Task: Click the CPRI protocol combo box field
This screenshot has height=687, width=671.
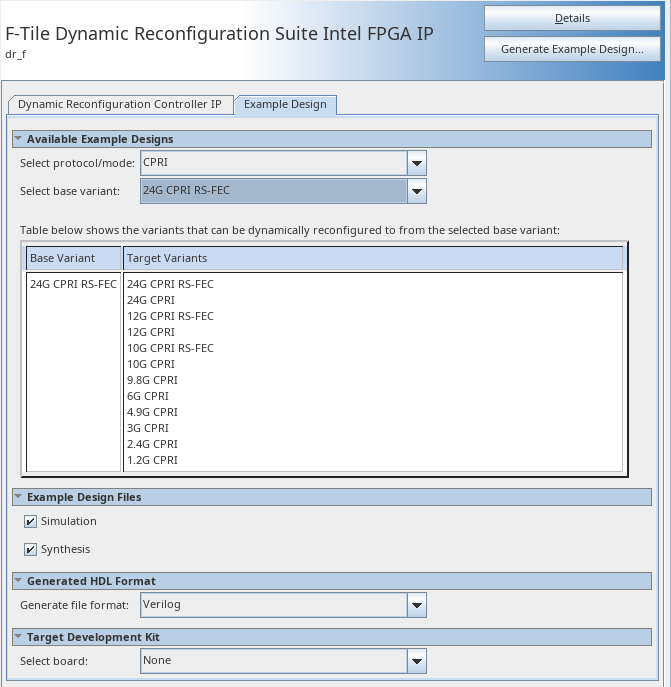Action: [x=274, y=163]
